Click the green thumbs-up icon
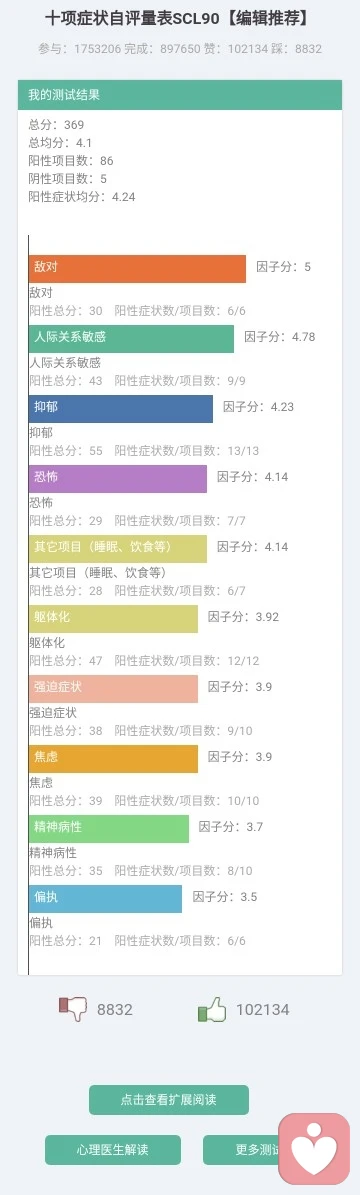The height and width of the screenshot is (1195, 360). [212, 1009]
